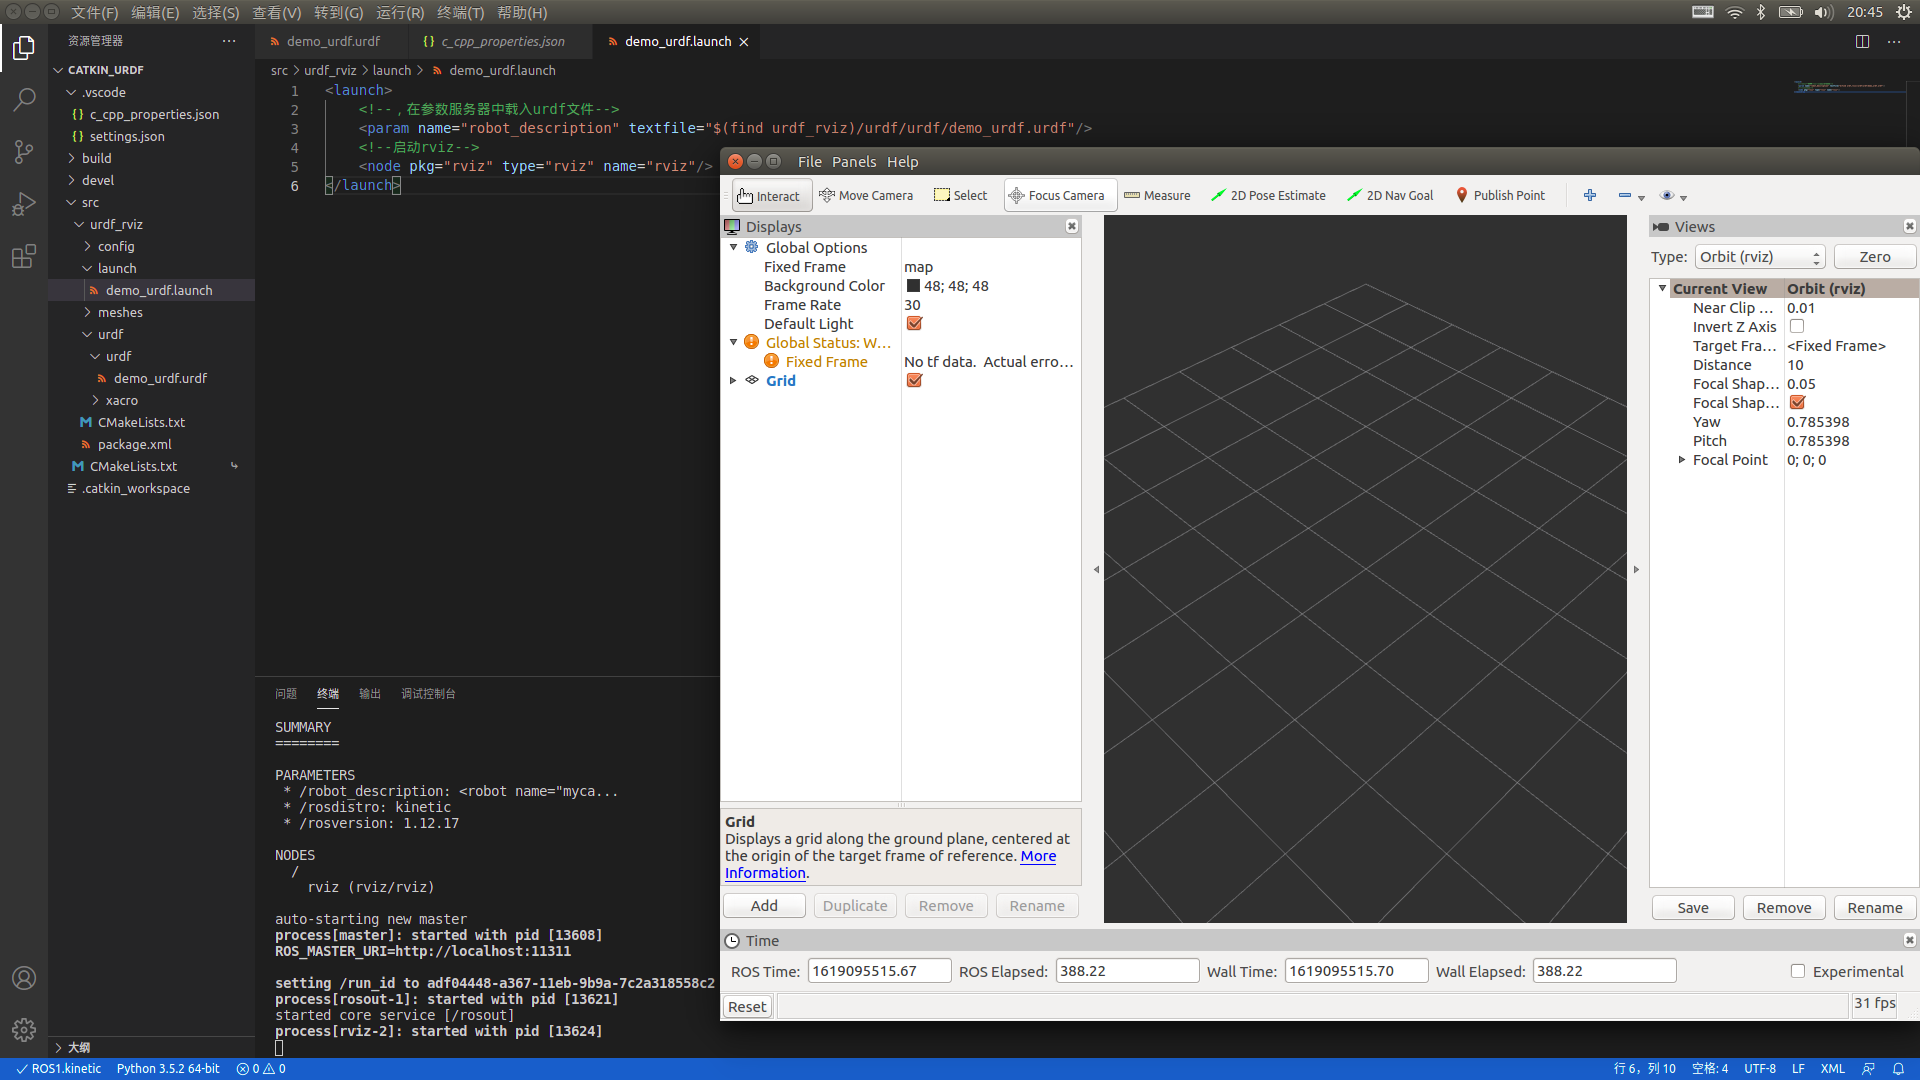Enable the Experimental checkbox
1920x1080 pixels.
(x=1798, y=971)
